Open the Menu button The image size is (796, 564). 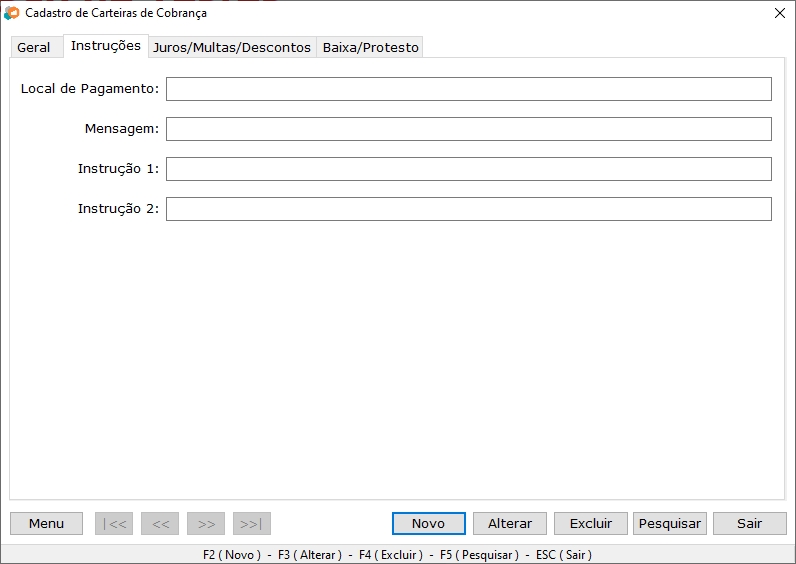(46, 523)
